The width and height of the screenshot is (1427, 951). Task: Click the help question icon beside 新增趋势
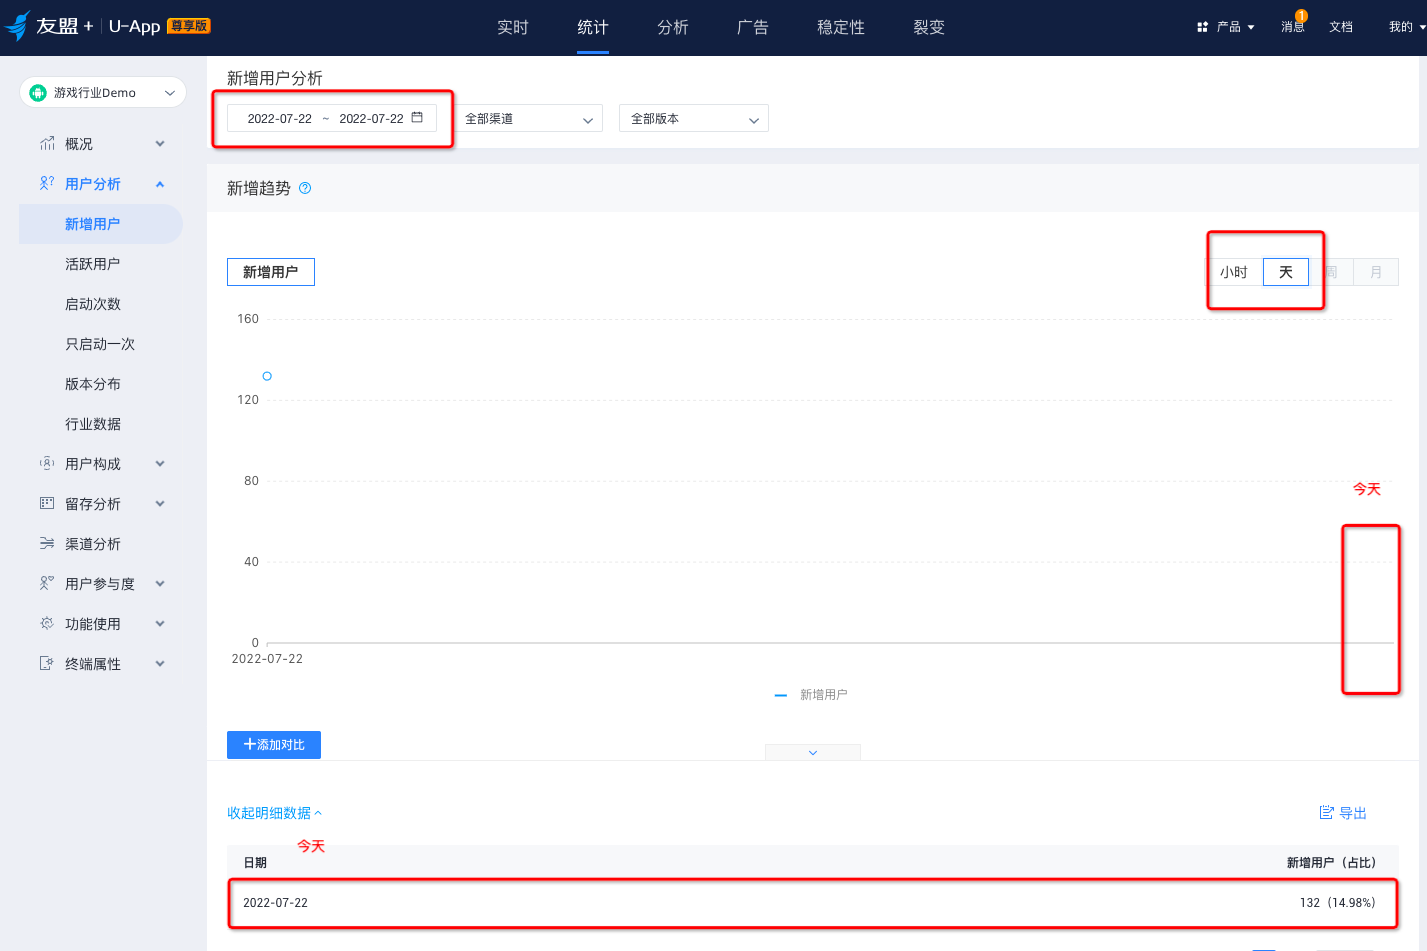[305, 188]
